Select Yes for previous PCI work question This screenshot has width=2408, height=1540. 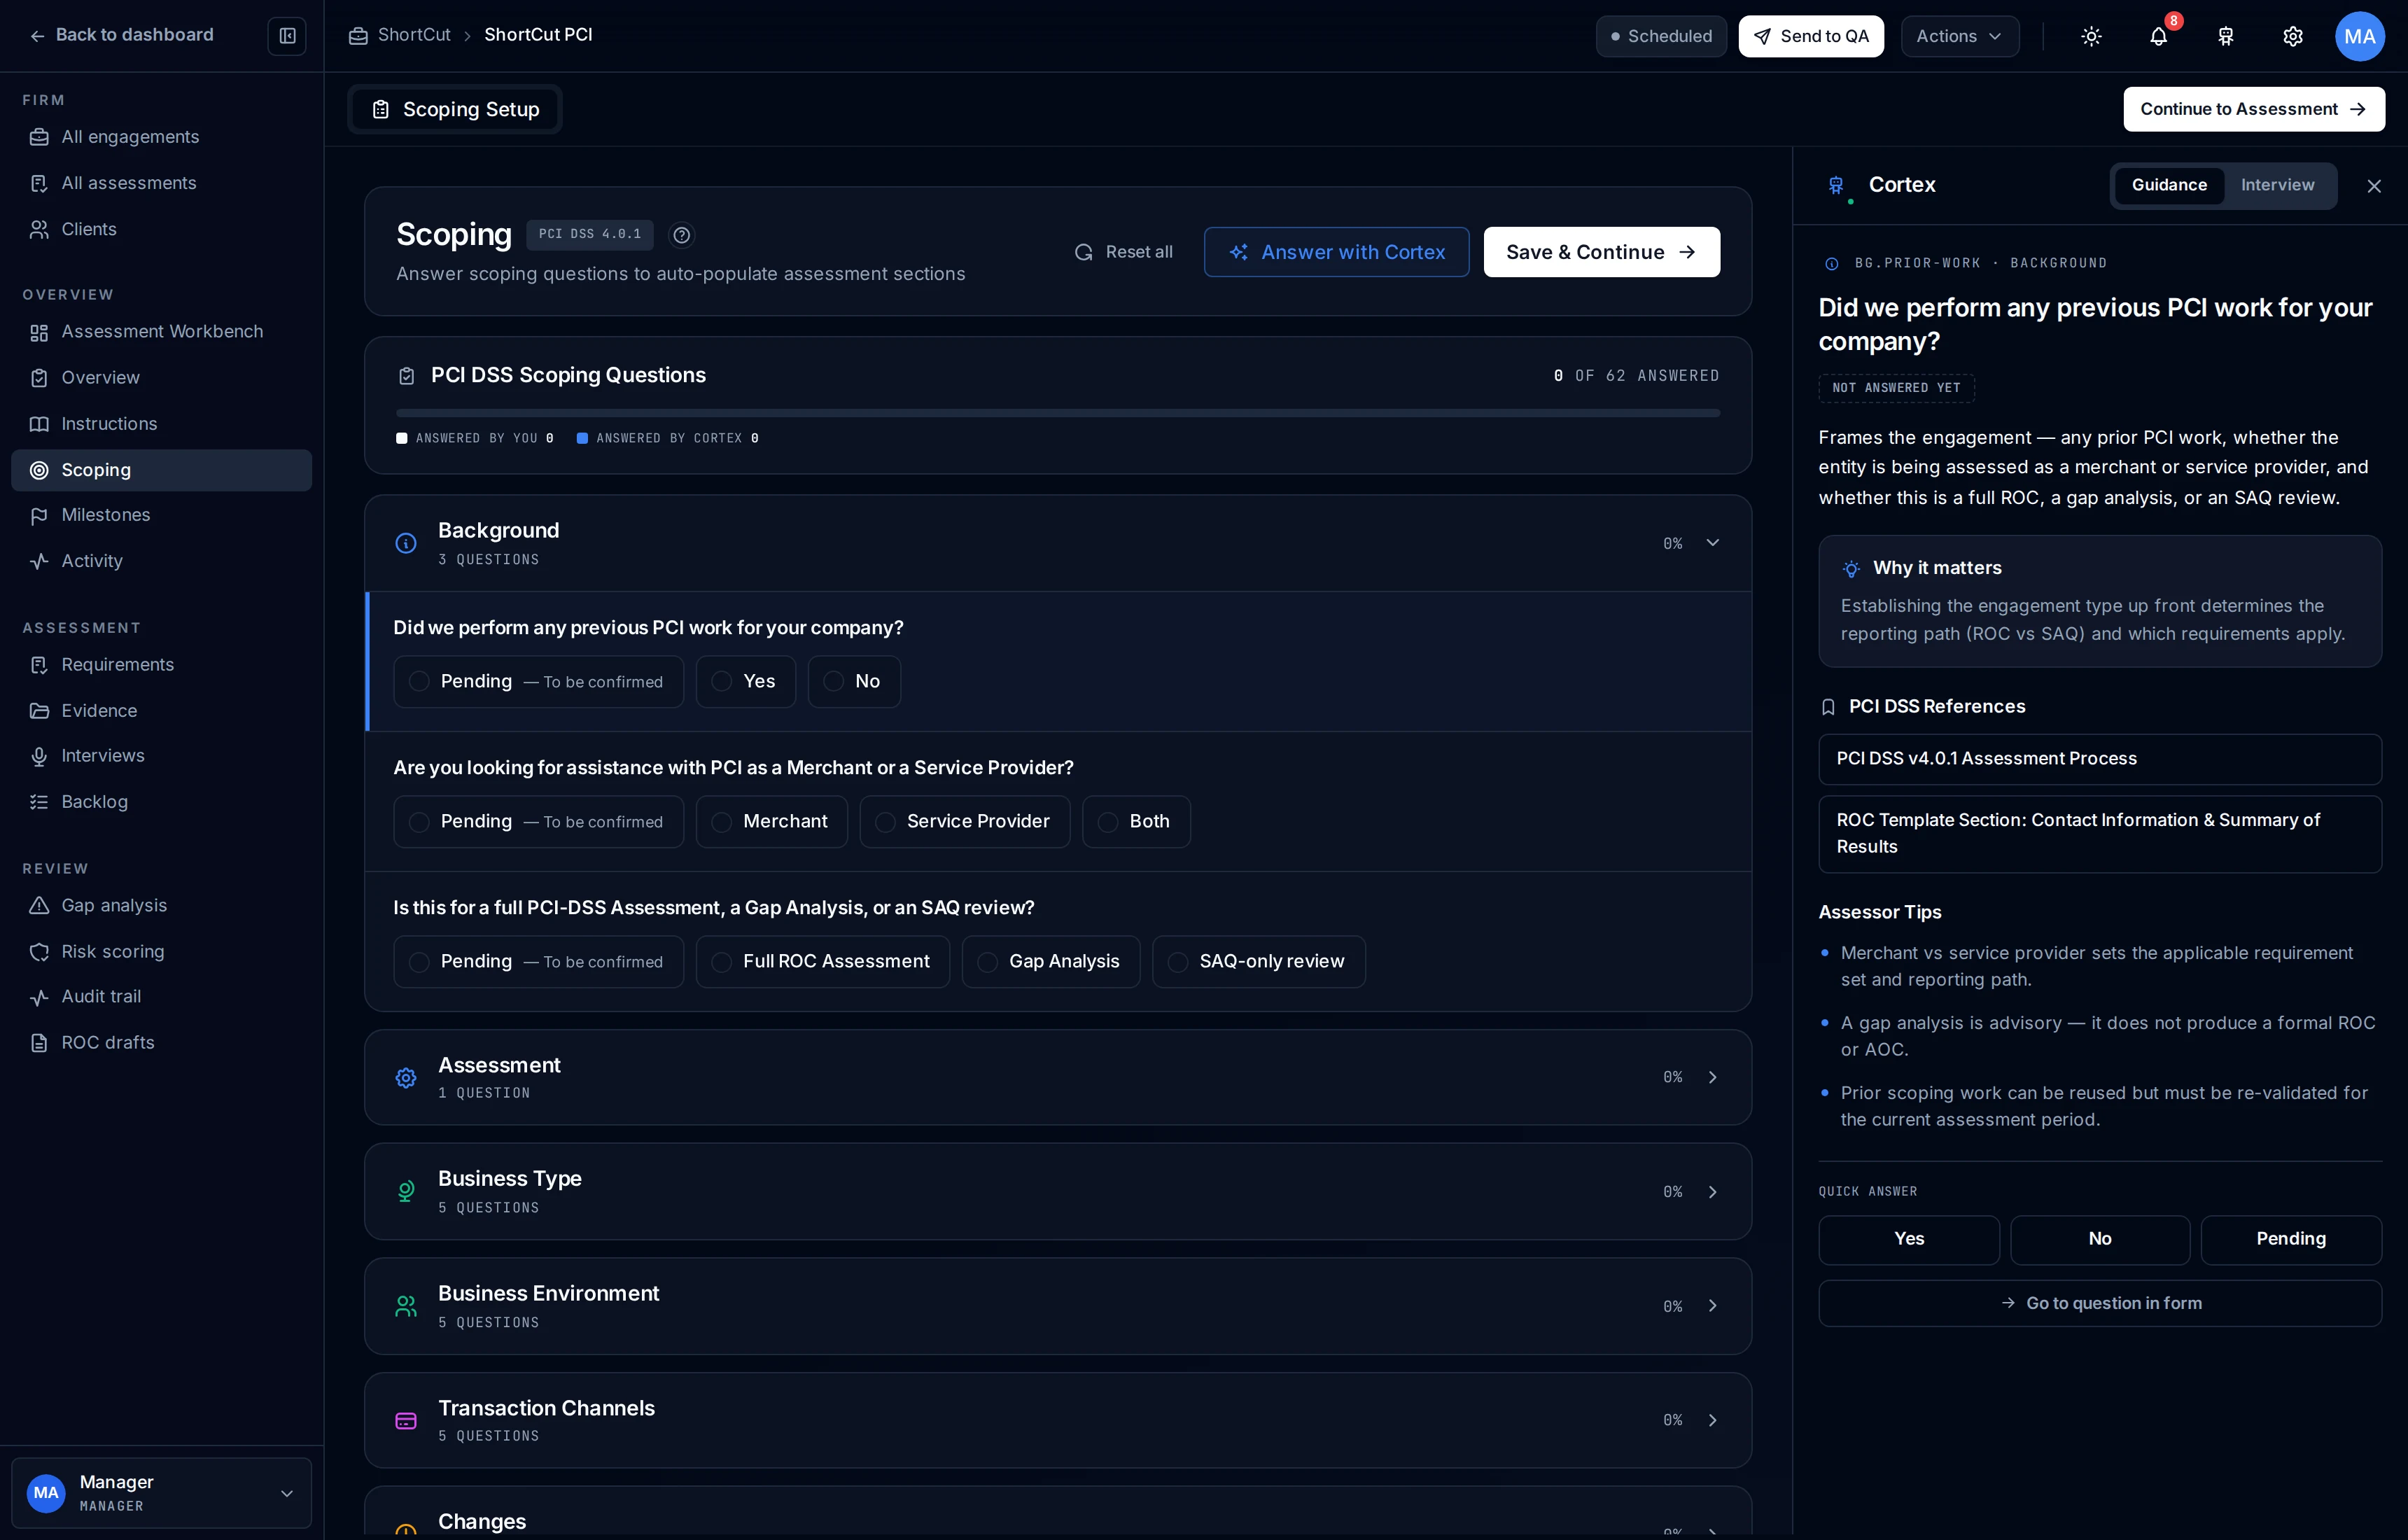[745, 681]
